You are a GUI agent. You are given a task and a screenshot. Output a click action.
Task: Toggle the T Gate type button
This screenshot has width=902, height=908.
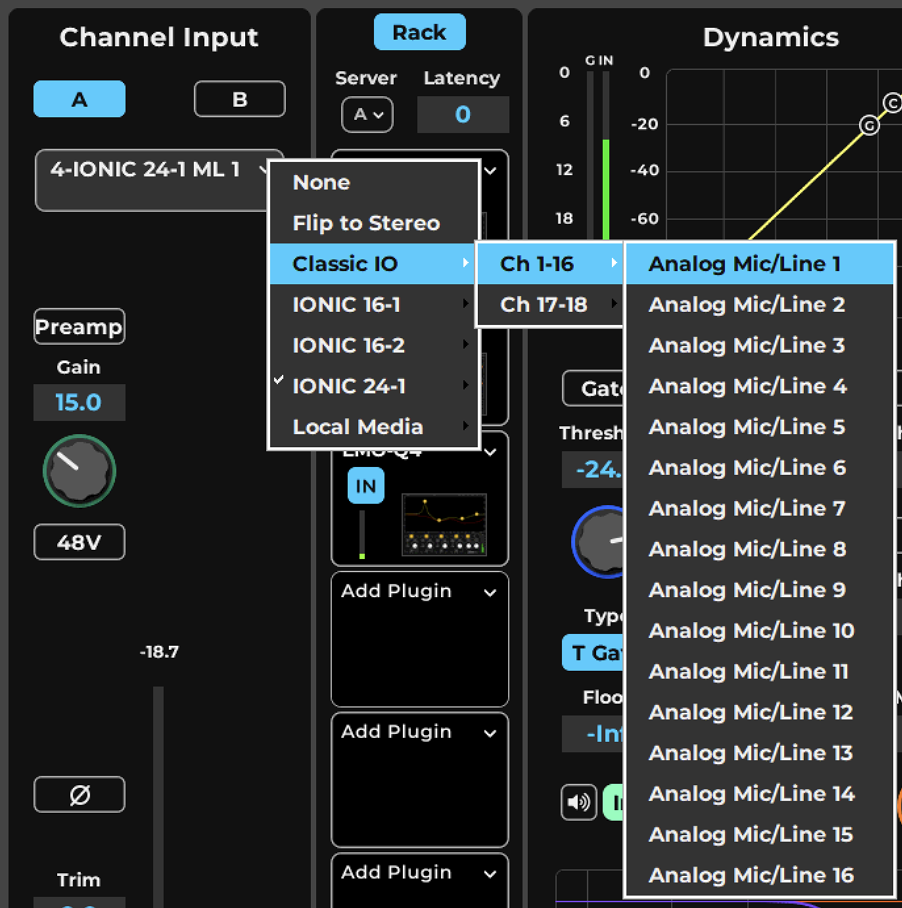point(594,653)
